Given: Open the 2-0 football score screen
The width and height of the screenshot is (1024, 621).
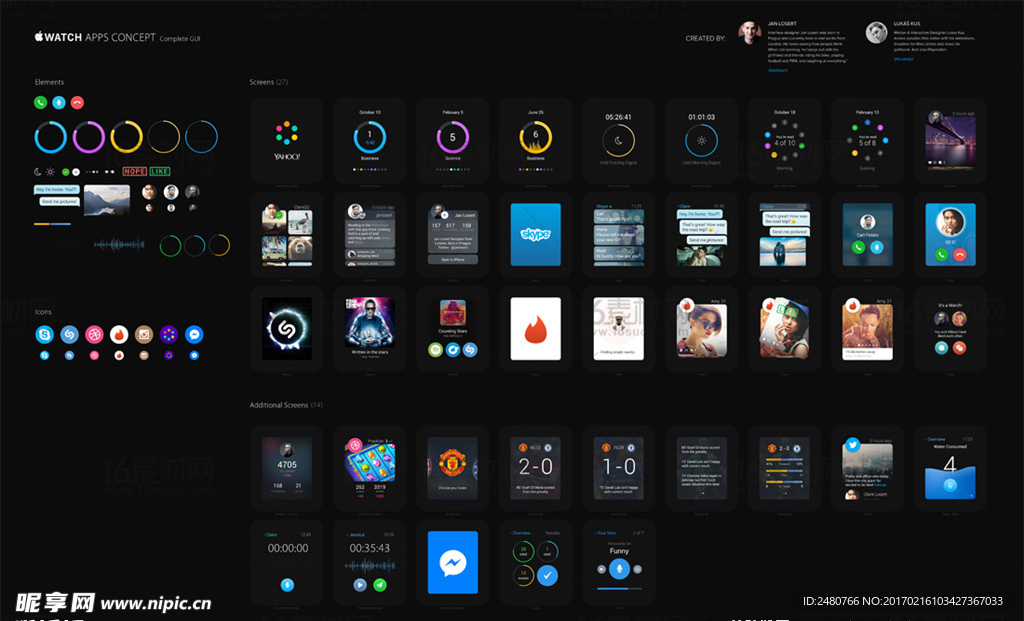Looking at the screenshot, I should pos(536,467).
